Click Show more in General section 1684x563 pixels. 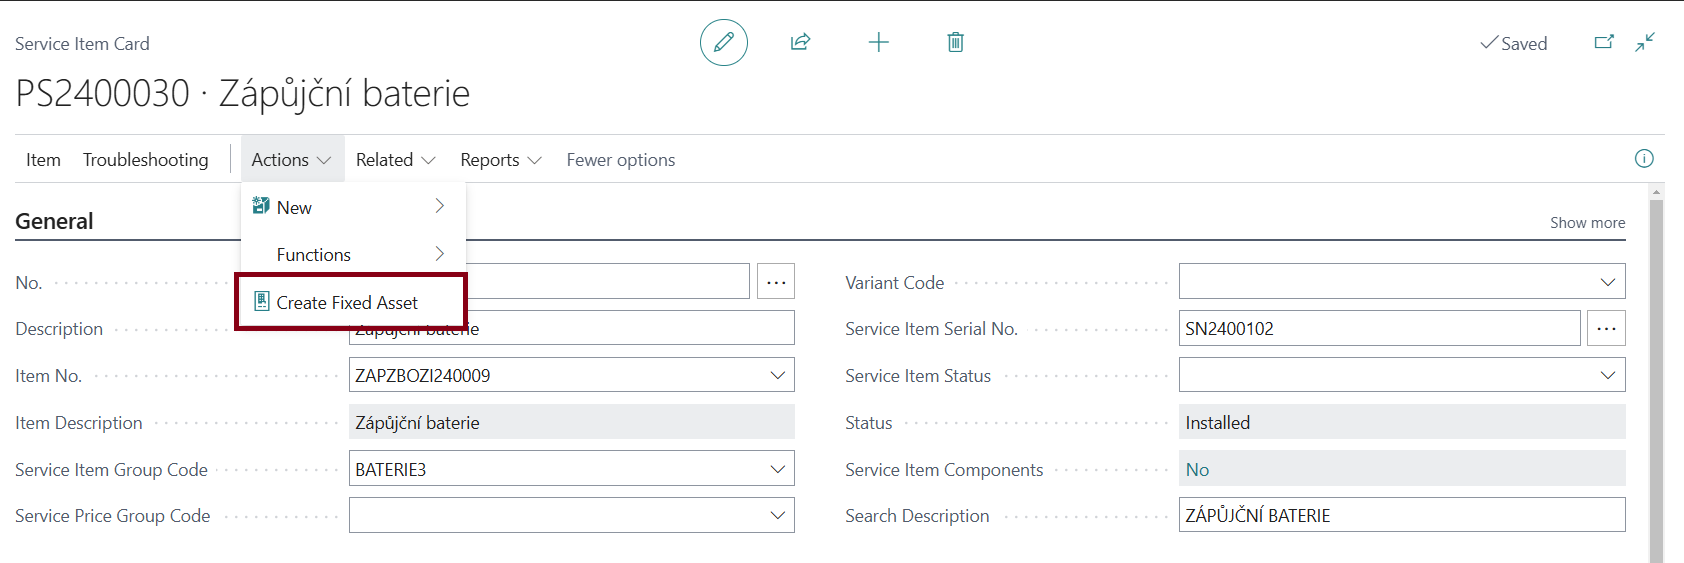pyautogui.click(x=1587, y=222)
